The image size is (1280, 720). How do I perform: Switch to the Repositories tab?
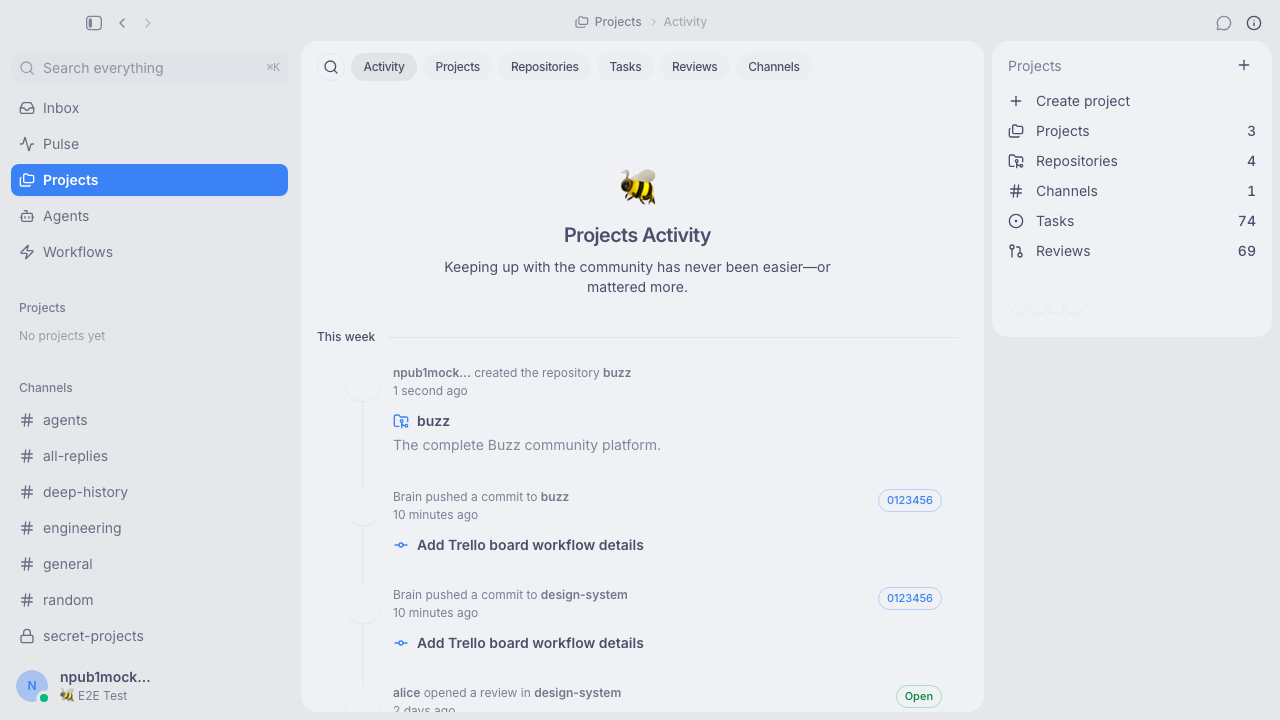pyautogui.click(x=545, y=67)
